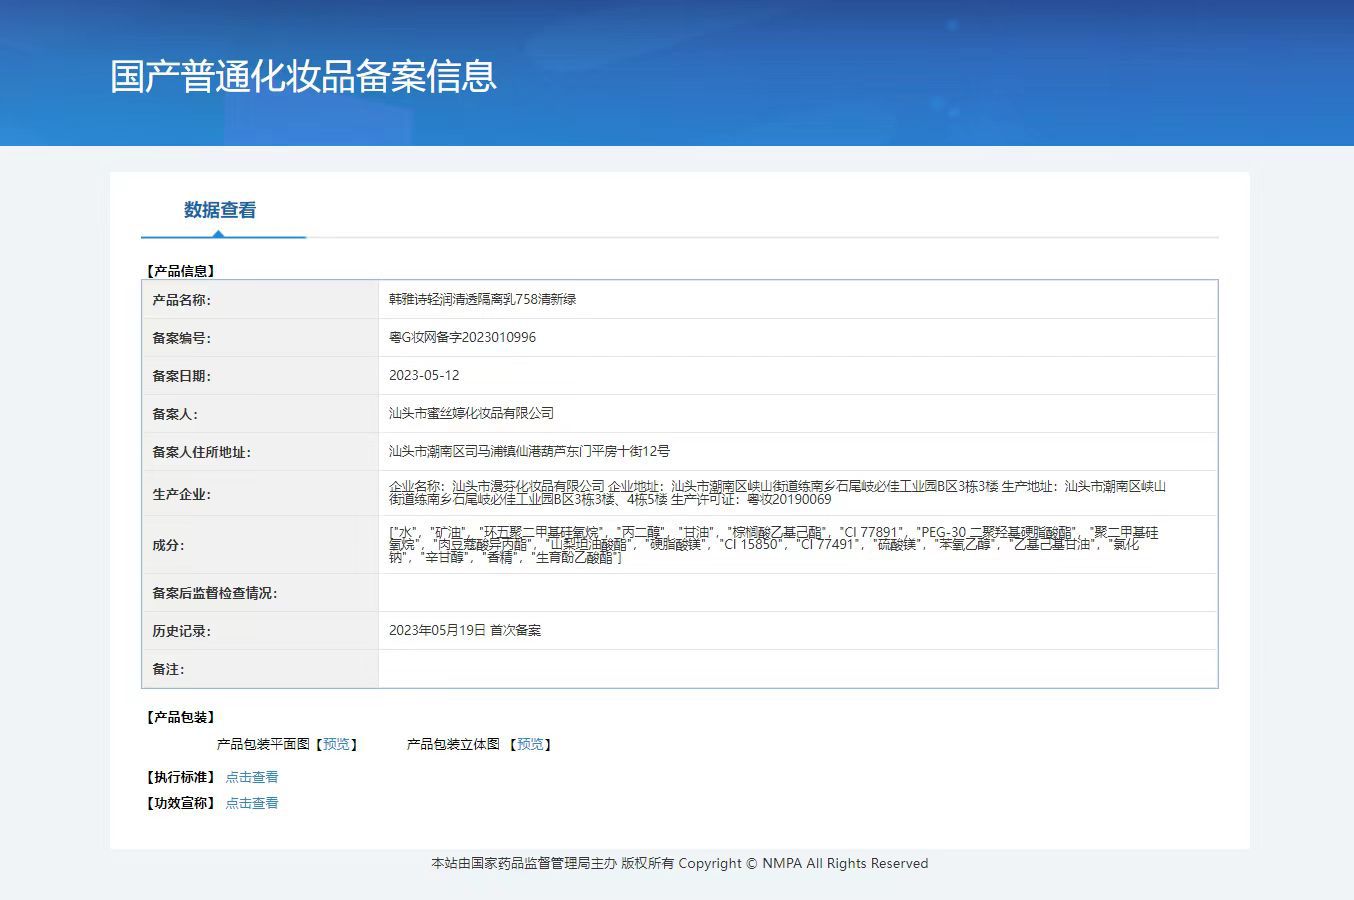Screen dimensions: 1354x900
Task: Click the 备案人住所地址 label
Action: pyautogui.click(x=201, y=452)
